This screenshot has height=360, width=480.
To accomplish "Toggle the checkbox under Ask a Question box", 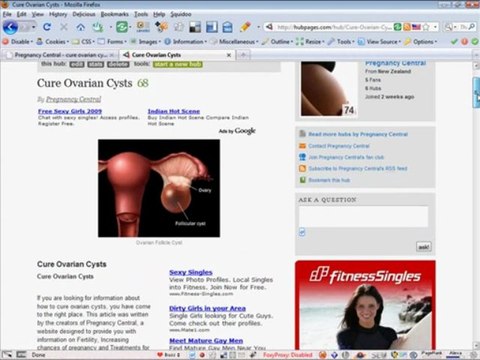I will coord(302,232).
